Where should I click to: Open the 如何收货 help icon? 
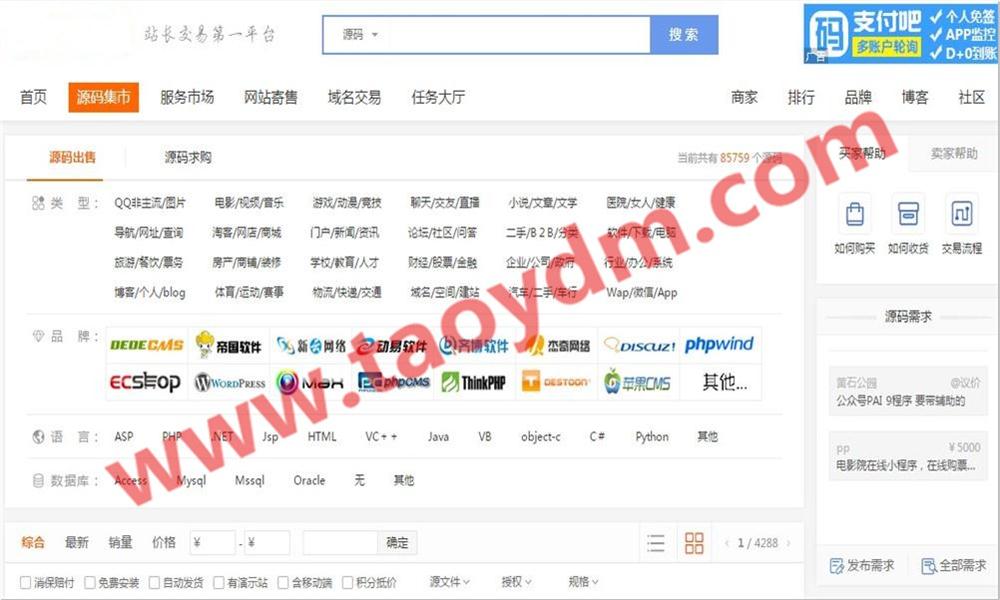(908, 214)
